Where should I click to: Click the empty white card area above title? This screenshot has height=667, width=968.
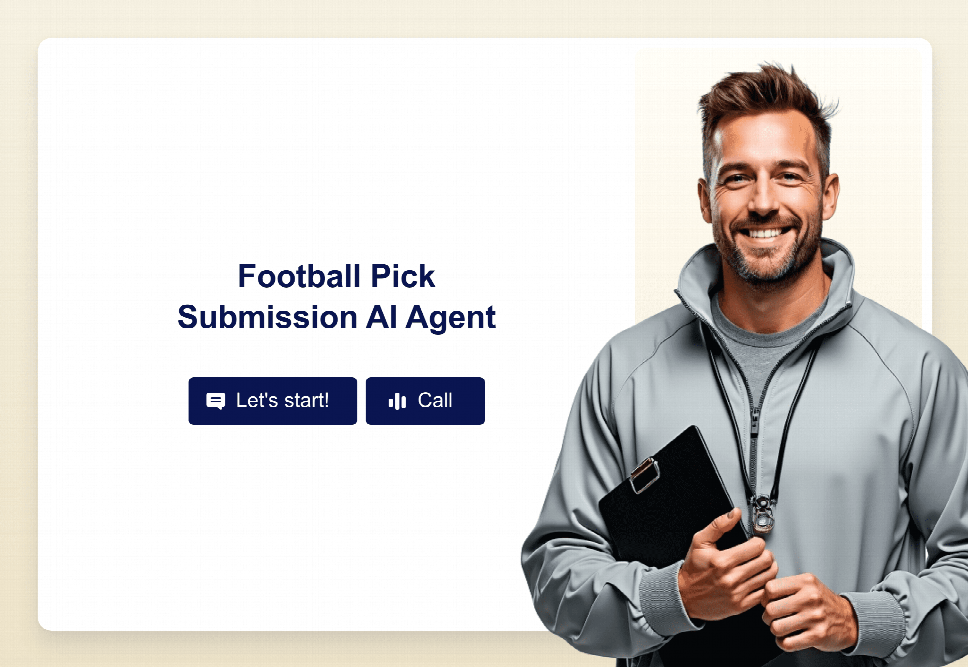336,148
